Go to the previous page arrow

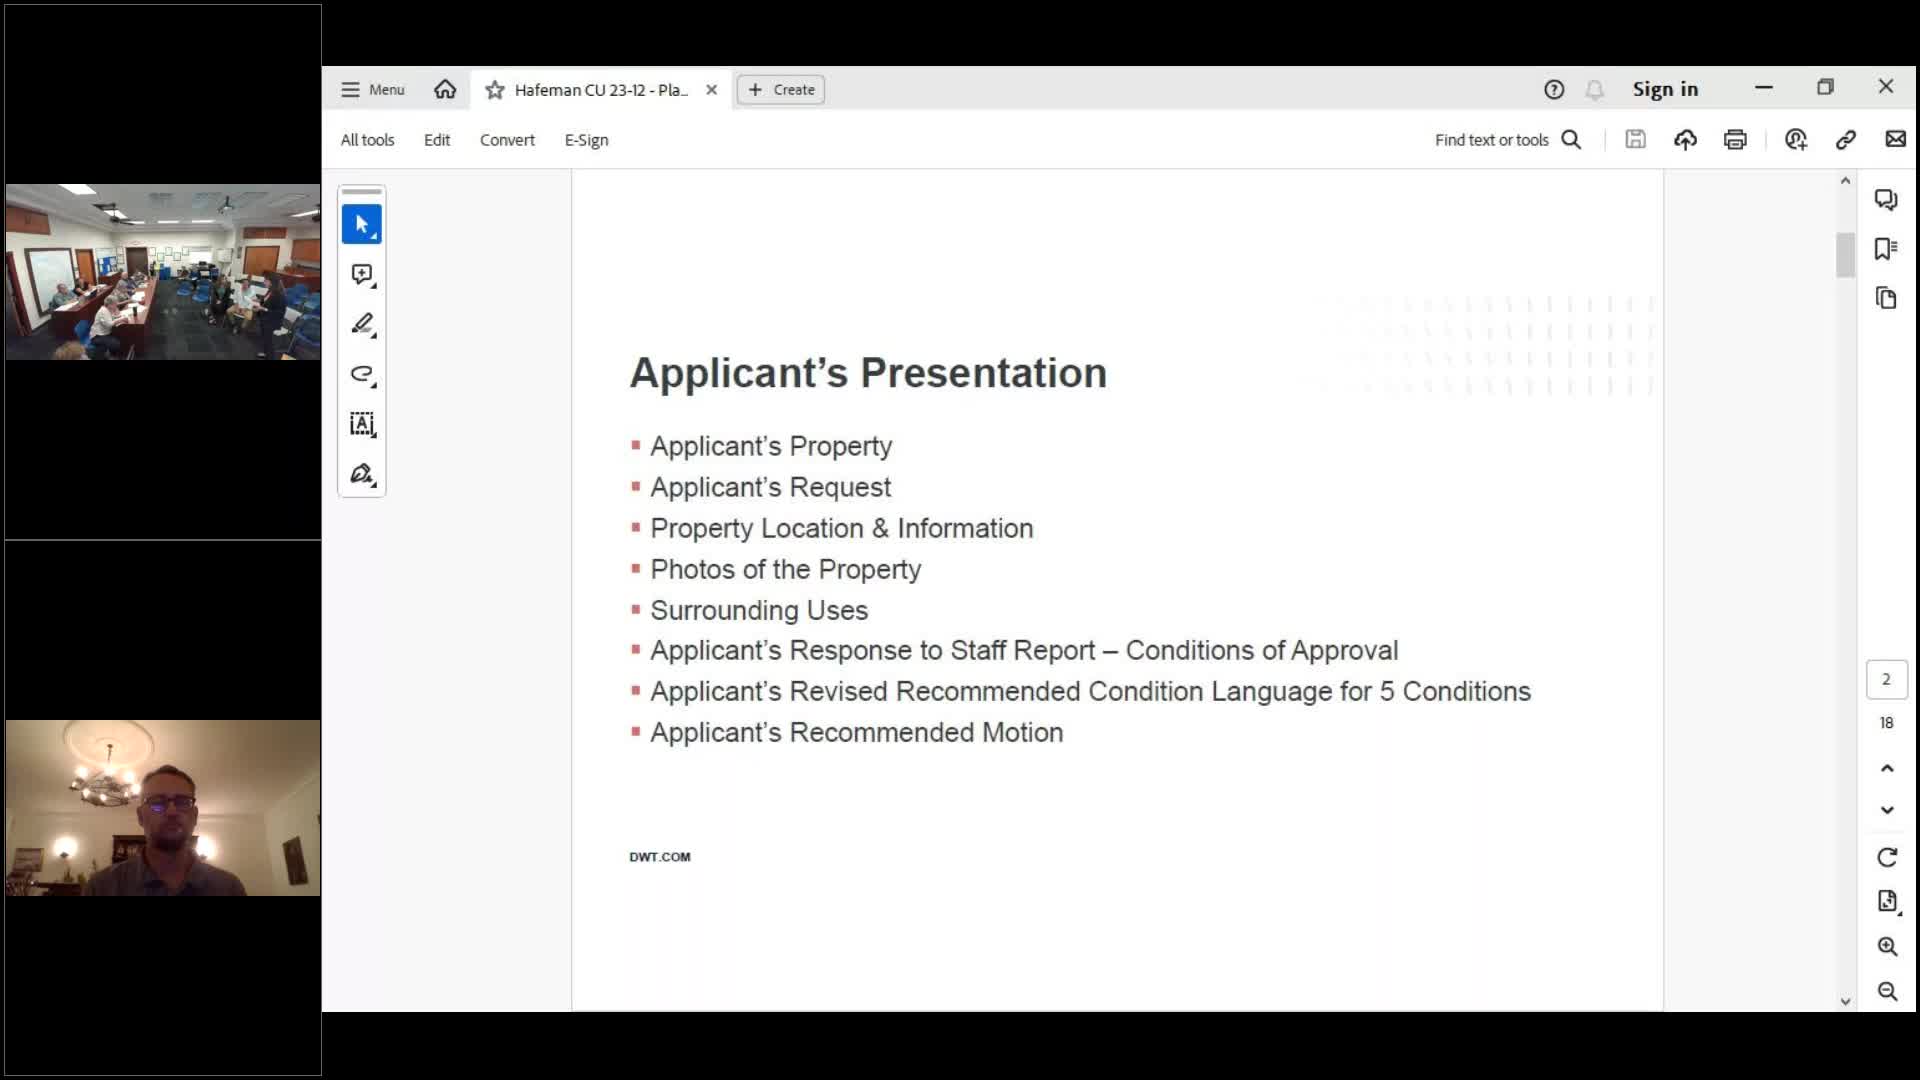[1887, 768]
